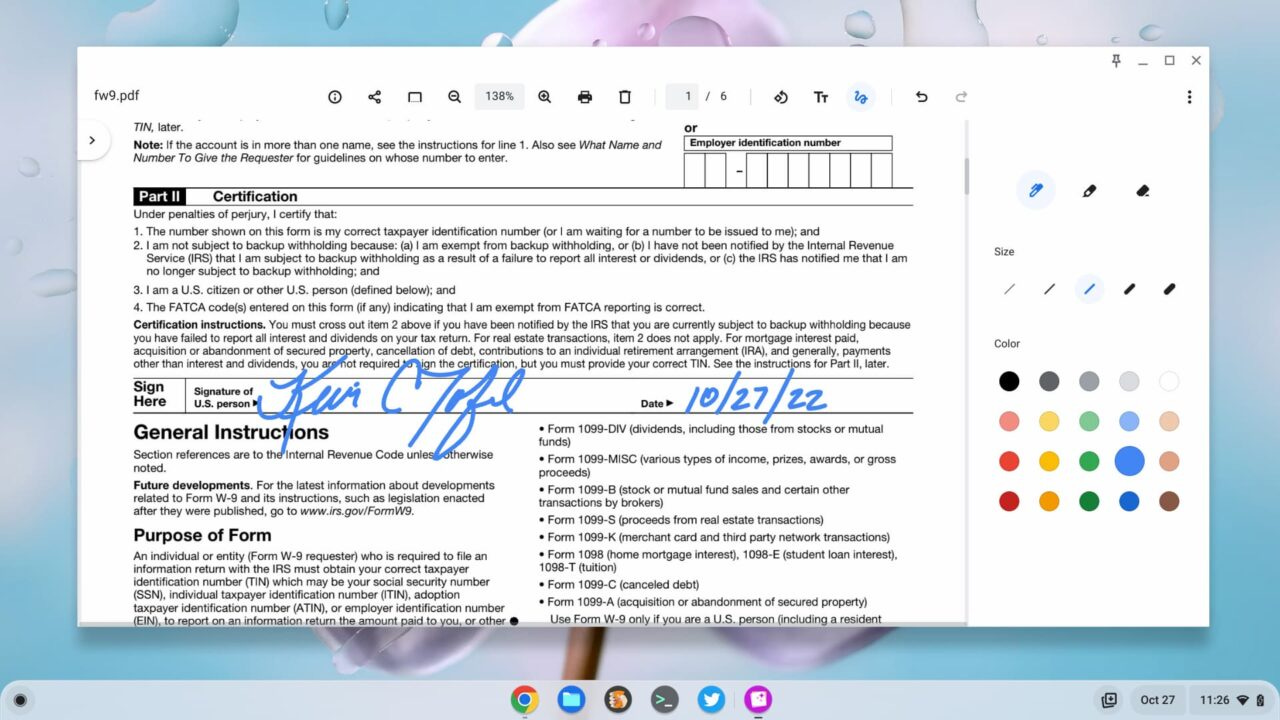Toggle the draw annotation tool
1280x720 pixels.
(860, 97)
